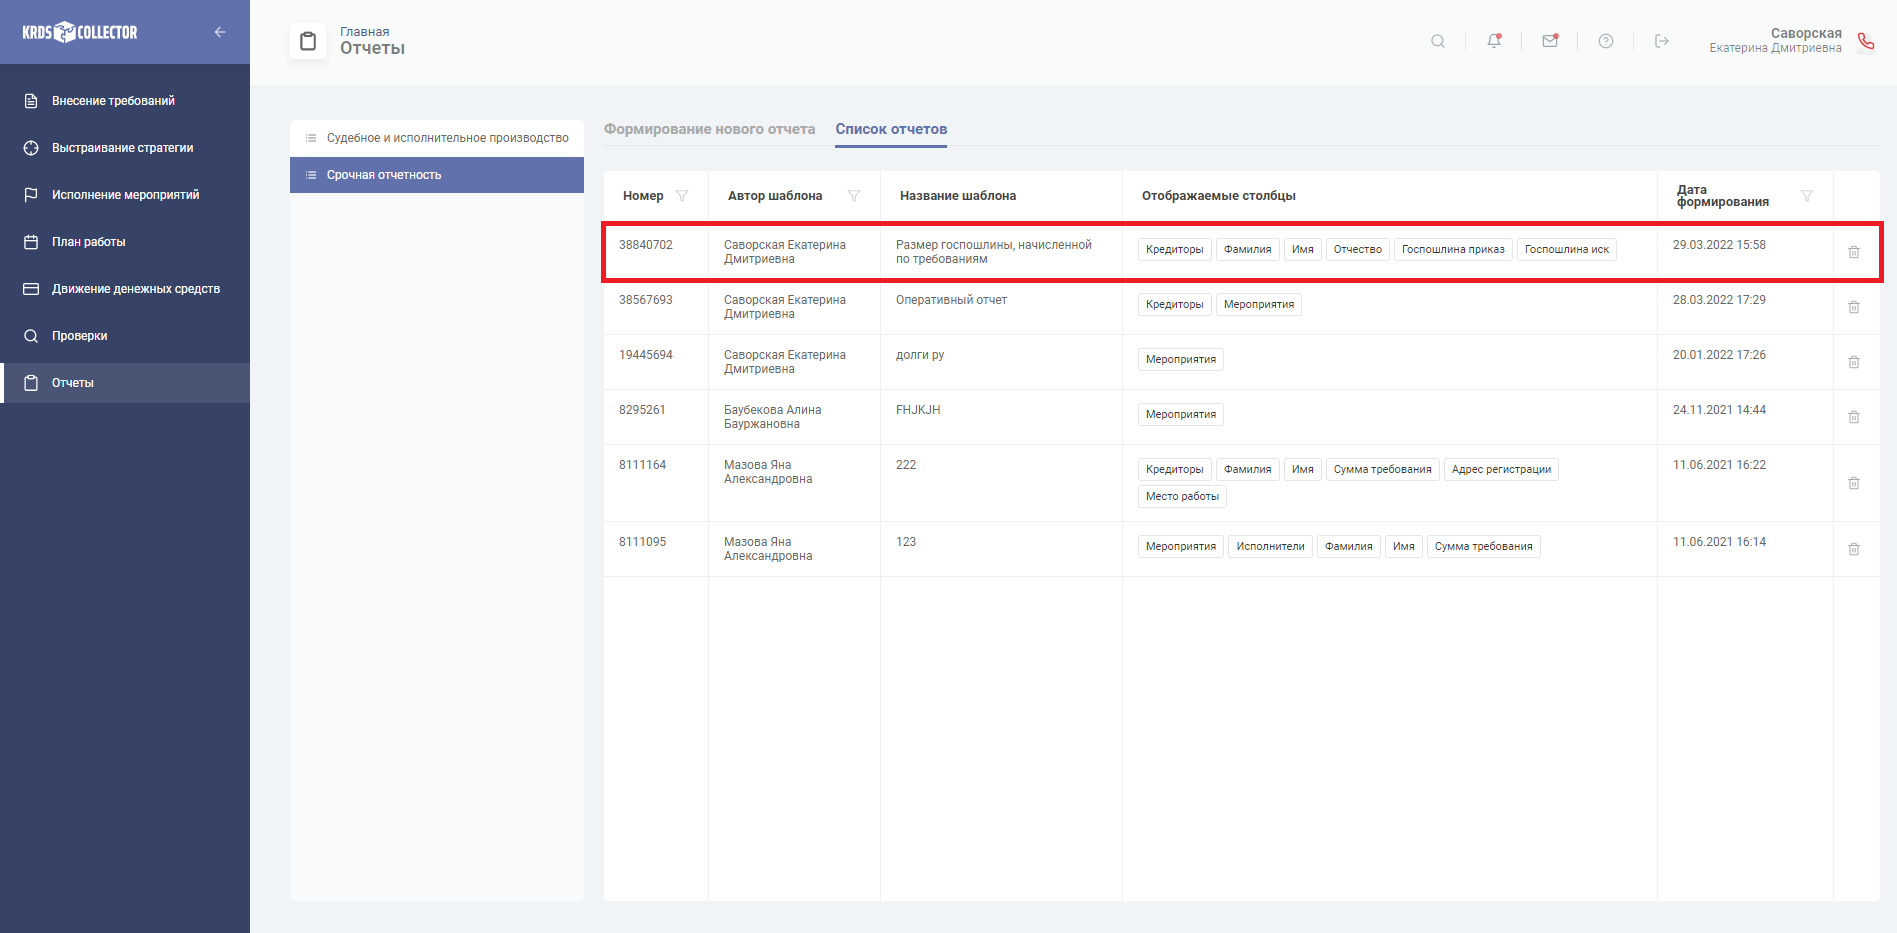Click Мероприятия tag in report 38567693
The height and width of the screenshot is (933, 1897).
tap(1259, 305)
